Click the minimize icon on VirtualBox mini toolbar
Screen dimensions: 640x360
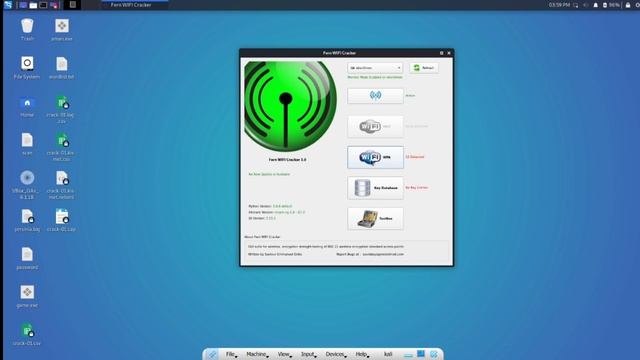408,355
